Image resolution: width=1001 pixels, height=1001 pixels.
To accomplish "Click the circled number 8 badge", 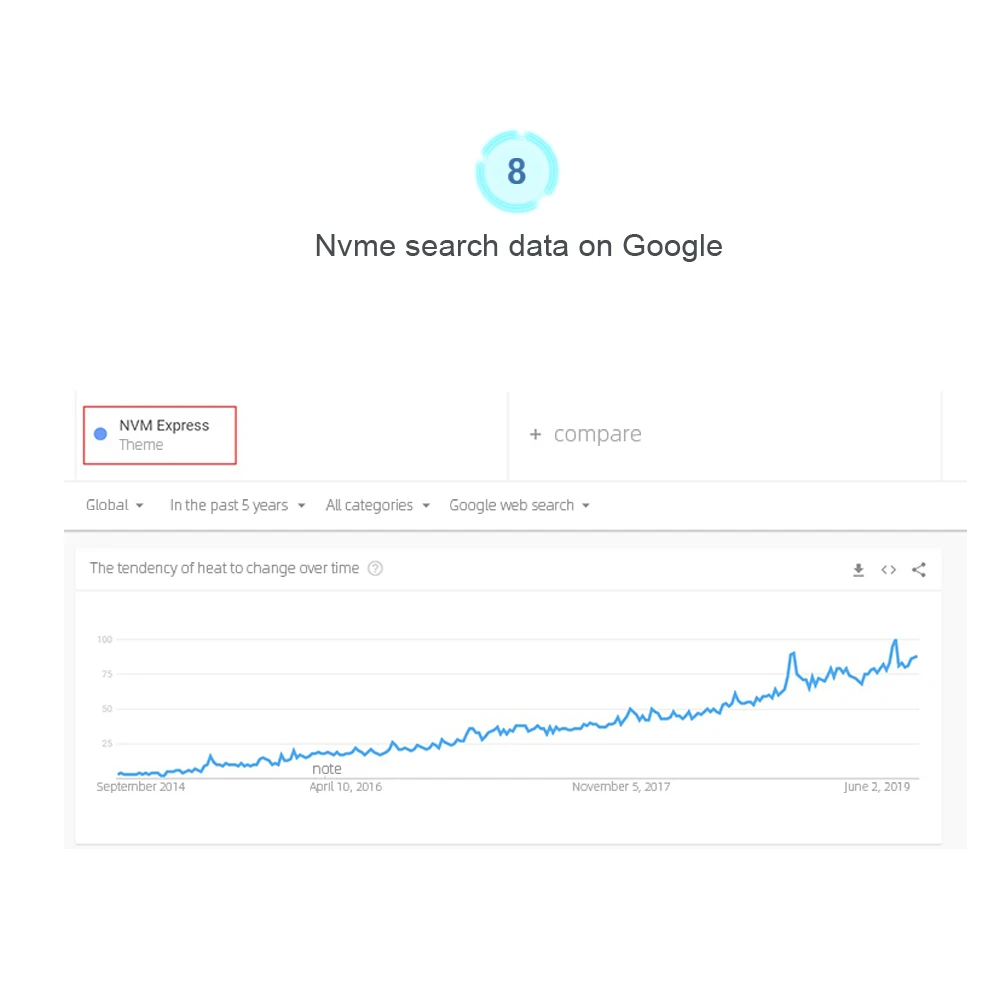I will 517,171.
